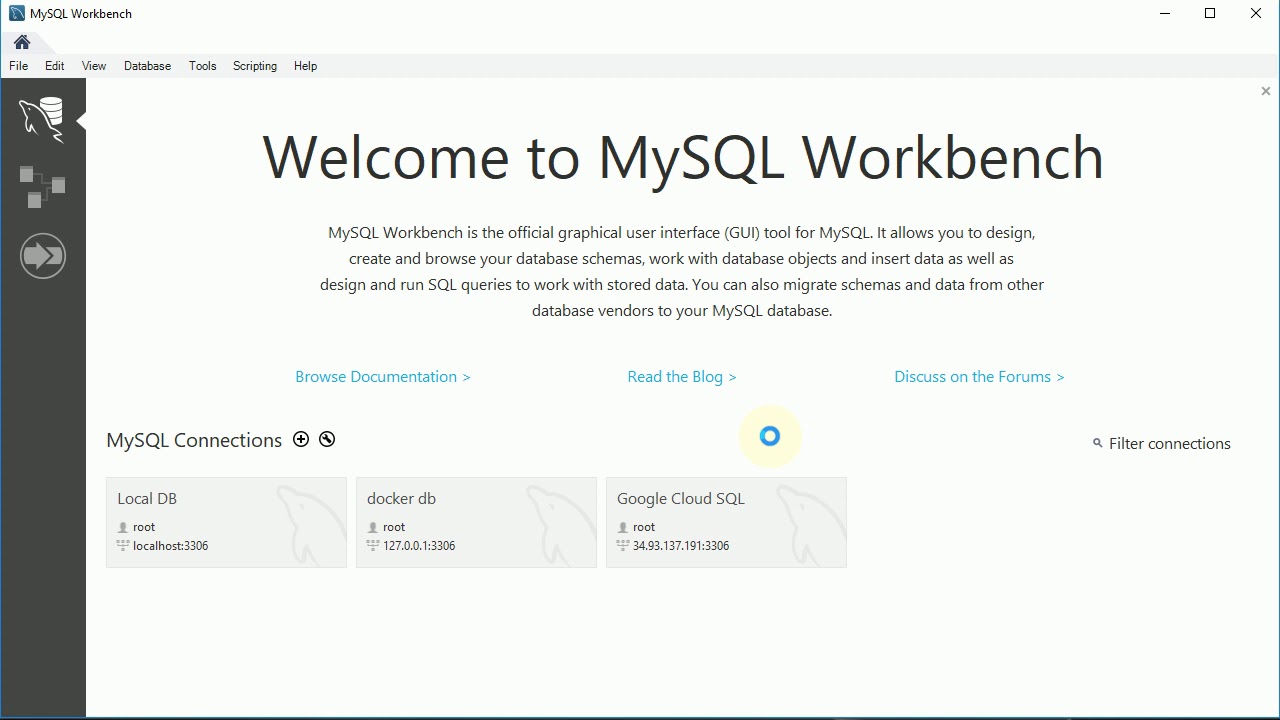
Task: Click the user icon on Google Cloud SQL tile
Action: coord(623,527)
